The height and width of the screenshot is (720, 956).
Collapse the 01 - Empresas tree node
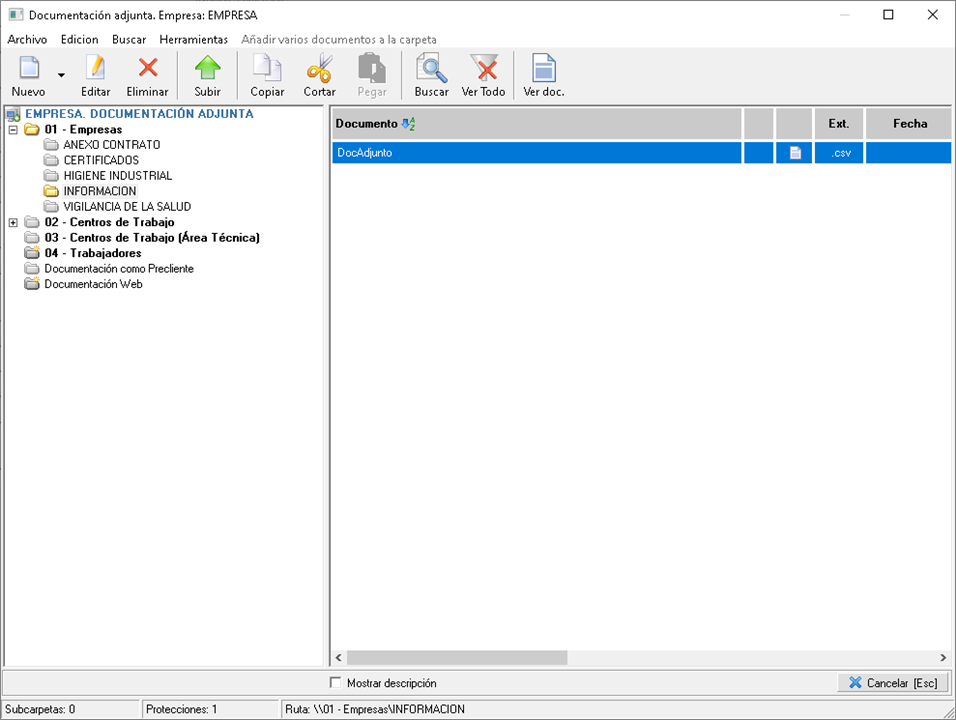[x=13, y=130]
